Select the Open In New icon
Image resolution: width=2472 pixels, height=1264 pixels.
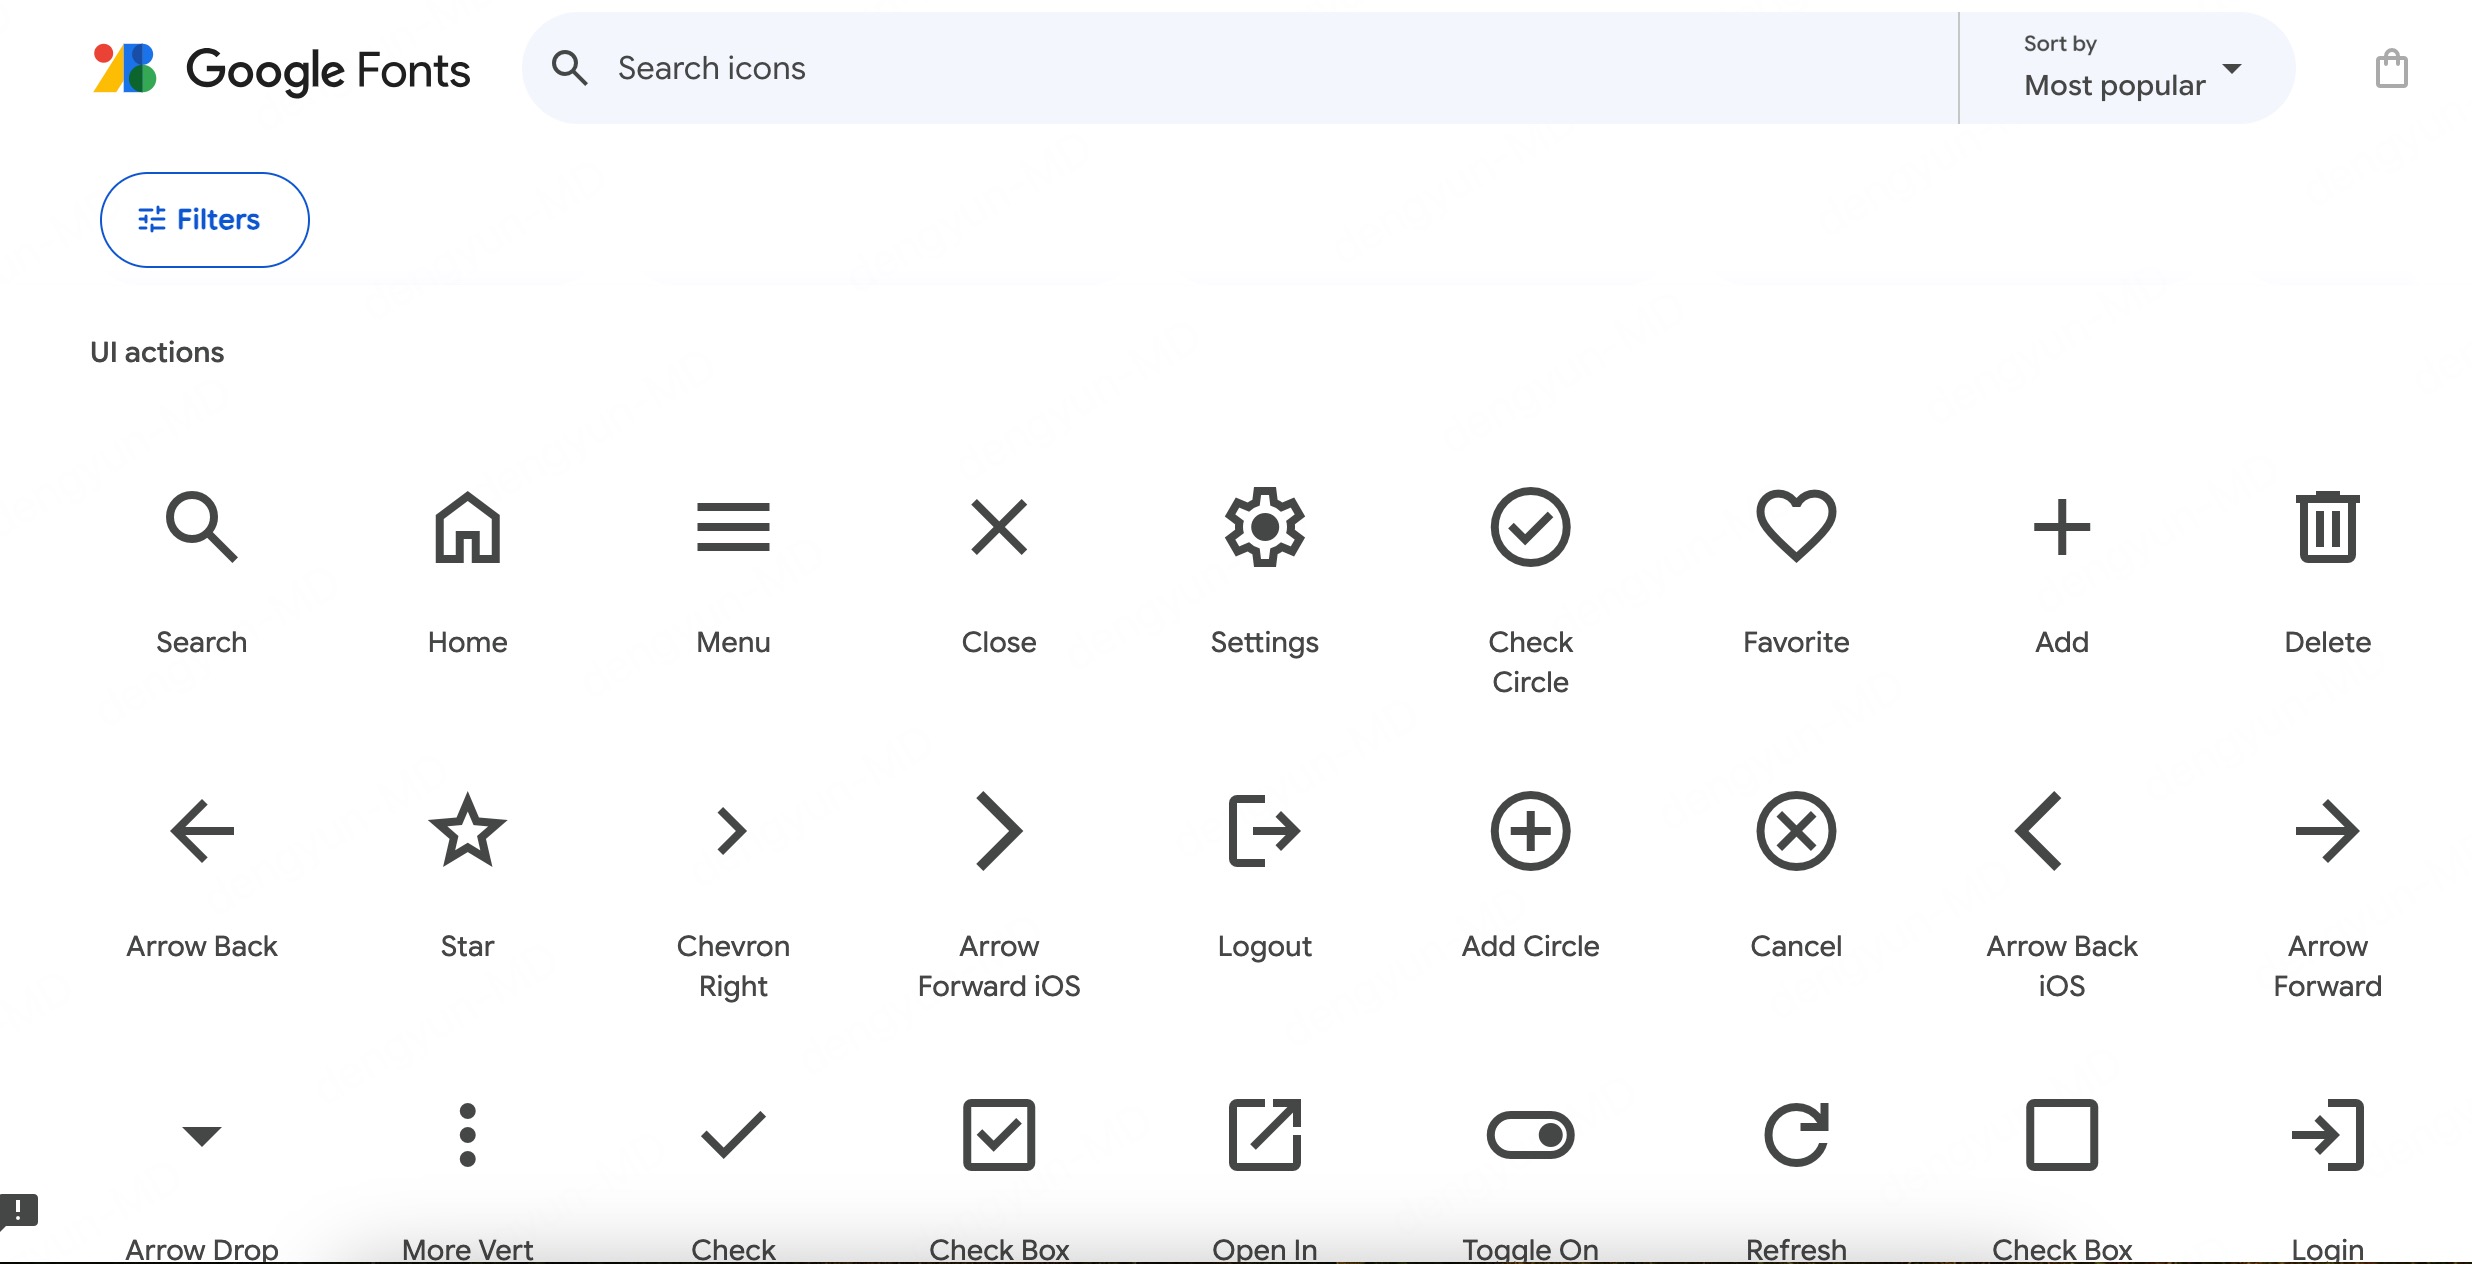(x=1265, y=1135)
